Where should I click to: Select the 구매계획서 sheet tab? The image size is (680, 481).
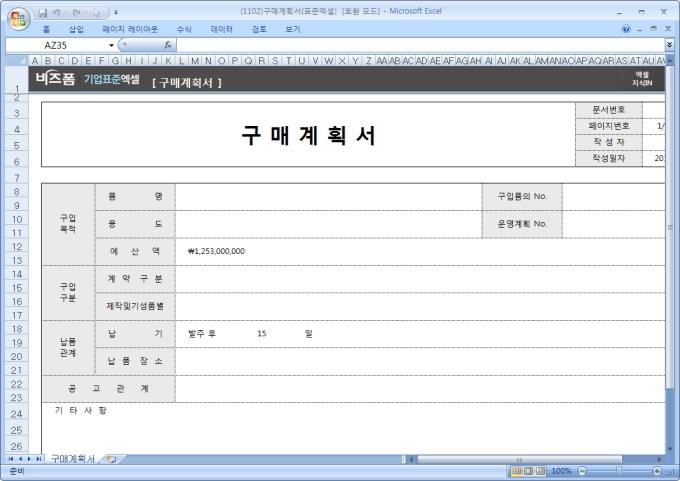point(72,459)
